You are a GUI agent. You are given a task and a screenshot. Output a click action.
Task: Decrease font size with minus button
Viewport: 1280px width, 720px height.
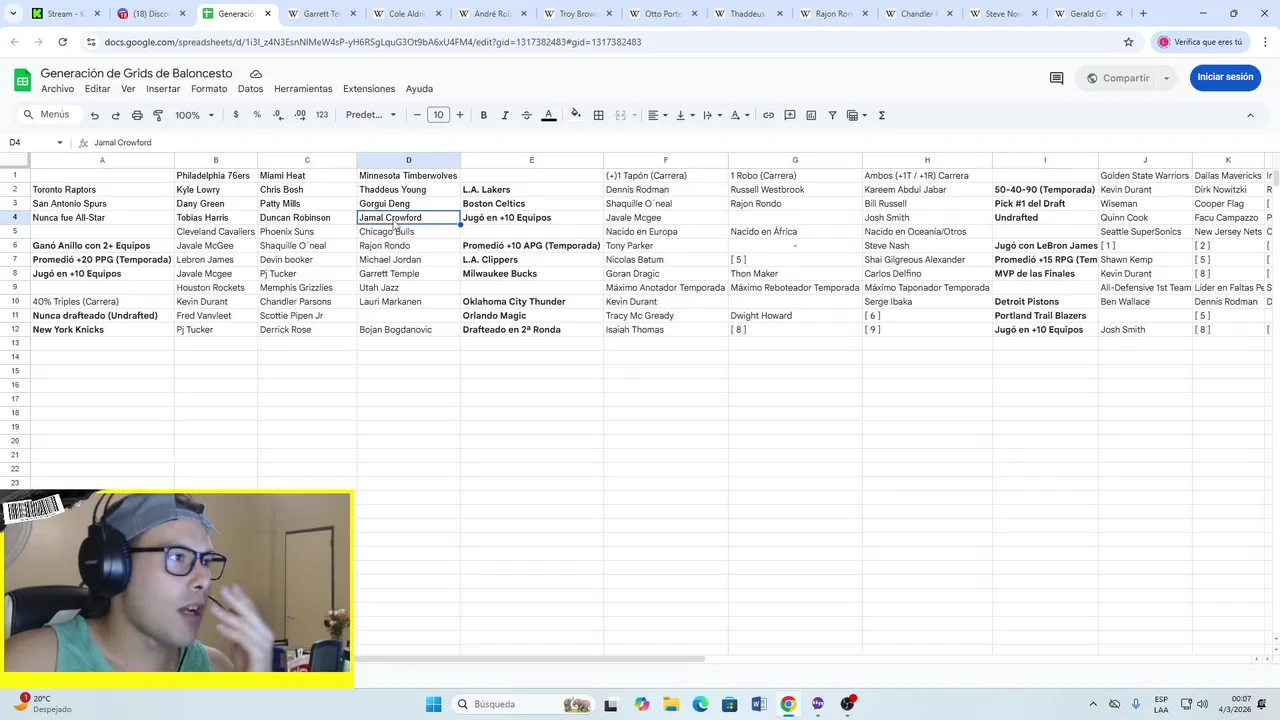tap(417, 115)
